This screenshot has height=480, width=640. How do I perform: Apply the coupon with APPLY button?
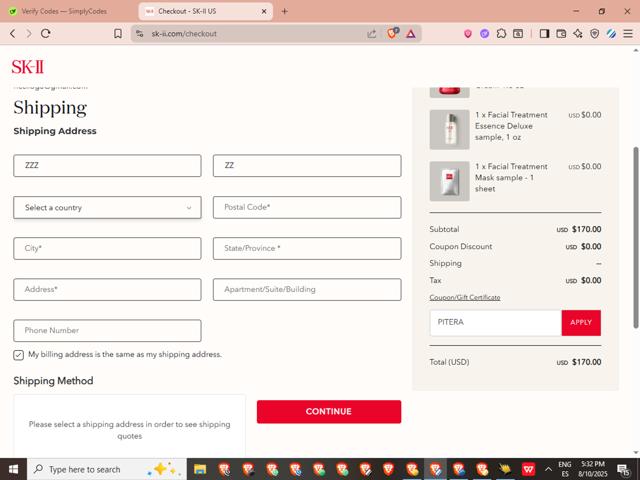pos(581,323)
